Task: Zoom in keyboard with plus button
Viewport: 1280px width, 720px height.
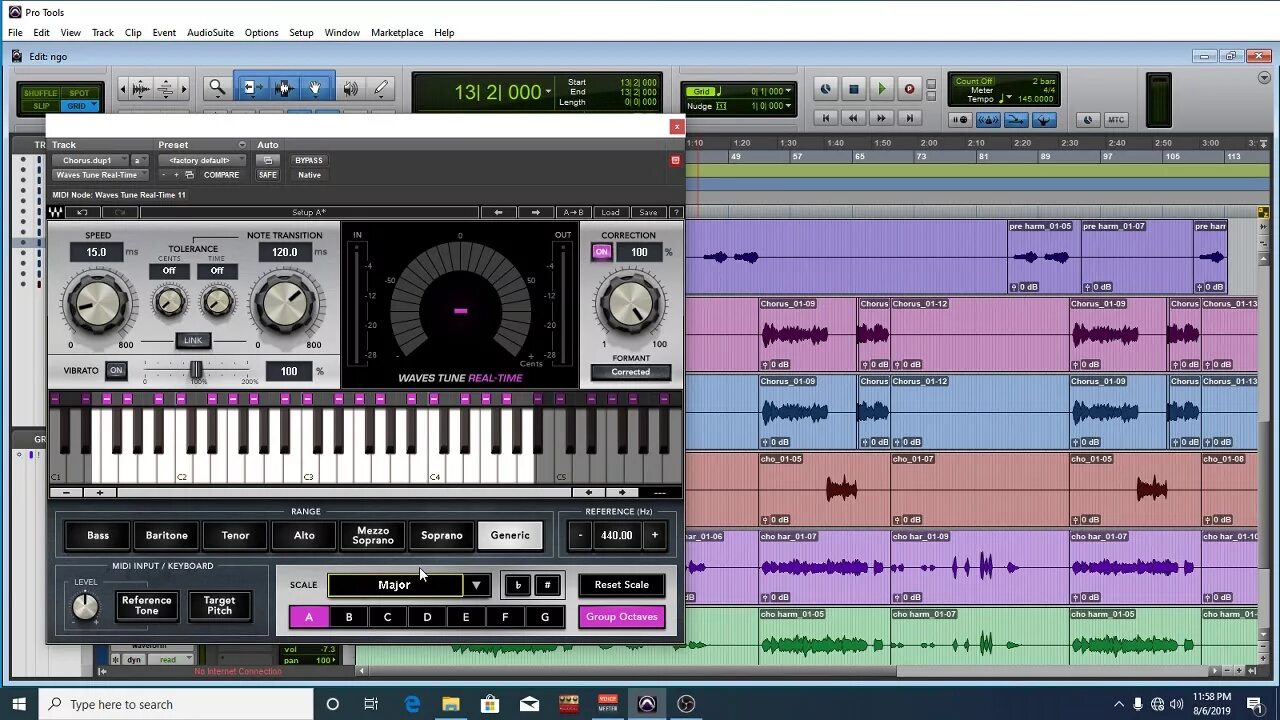Action: click(100, 492)
